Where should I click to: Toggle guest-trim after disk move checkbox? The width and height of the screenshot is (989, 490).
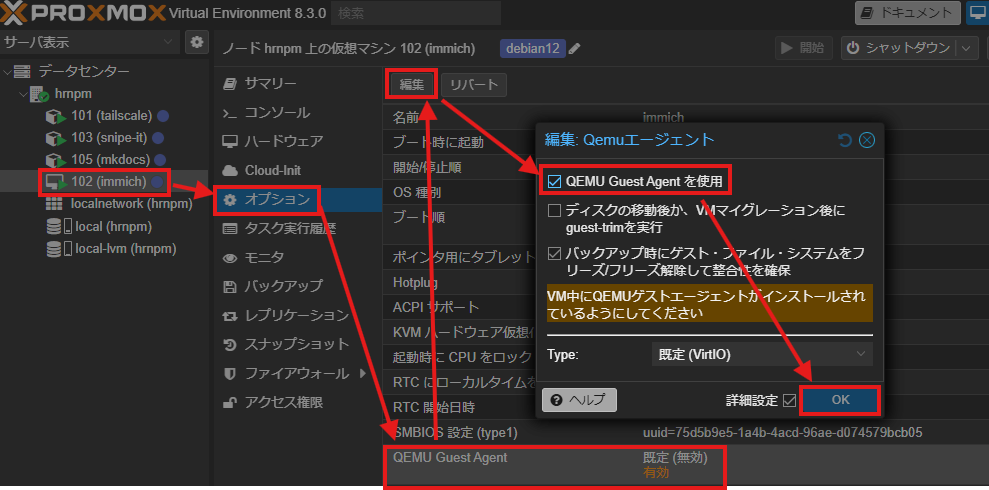(x=554, y=210)
